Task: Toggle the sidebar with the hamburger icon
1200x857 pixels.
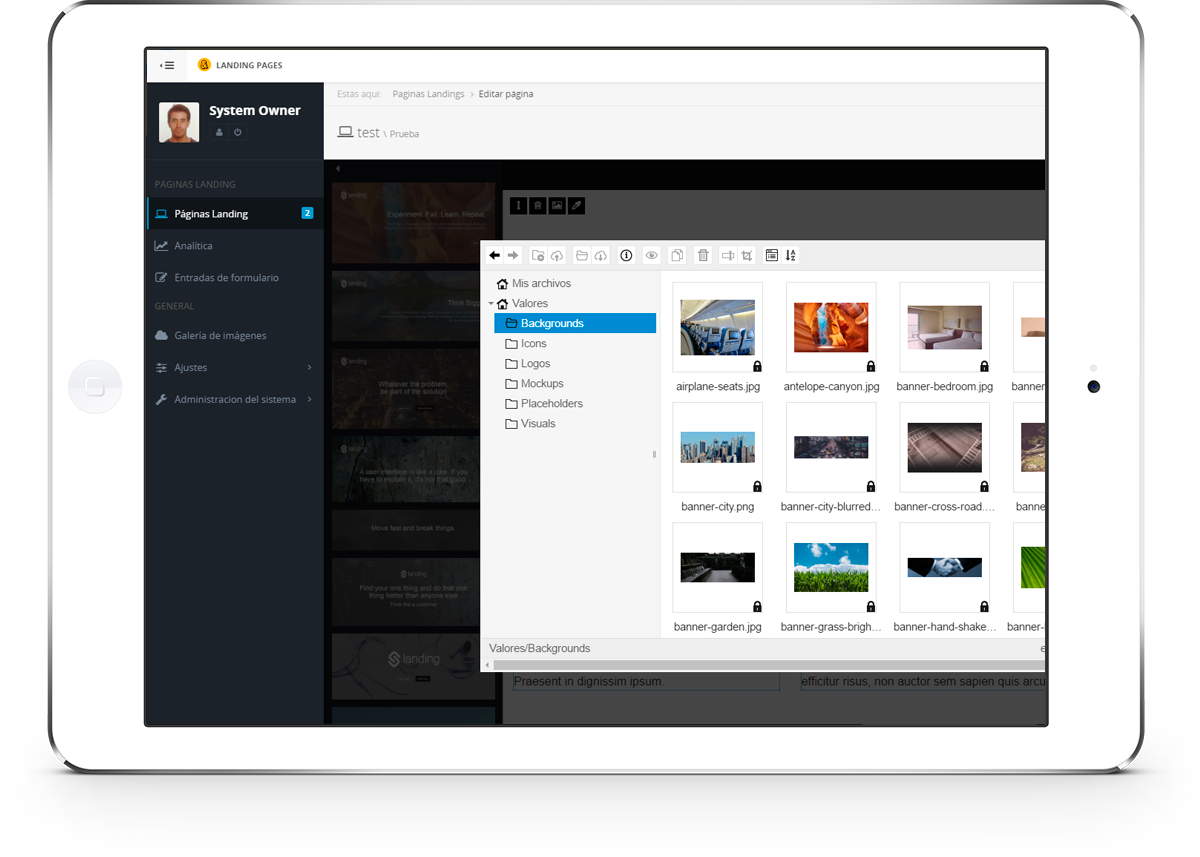Action: [167, 65]
